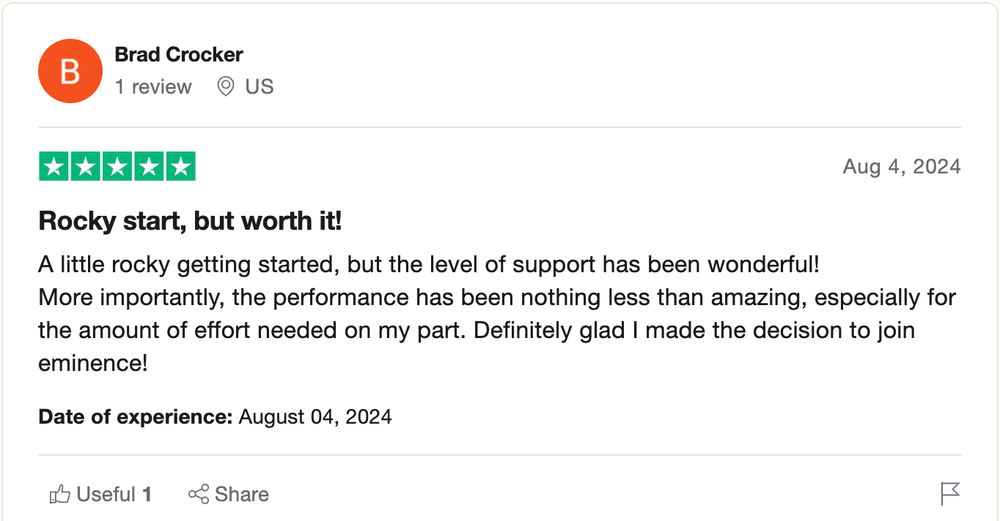This screenshot has height=521, width=1000.
Task: Click the review body paragraph mentioning eminence
Action: 497,314
